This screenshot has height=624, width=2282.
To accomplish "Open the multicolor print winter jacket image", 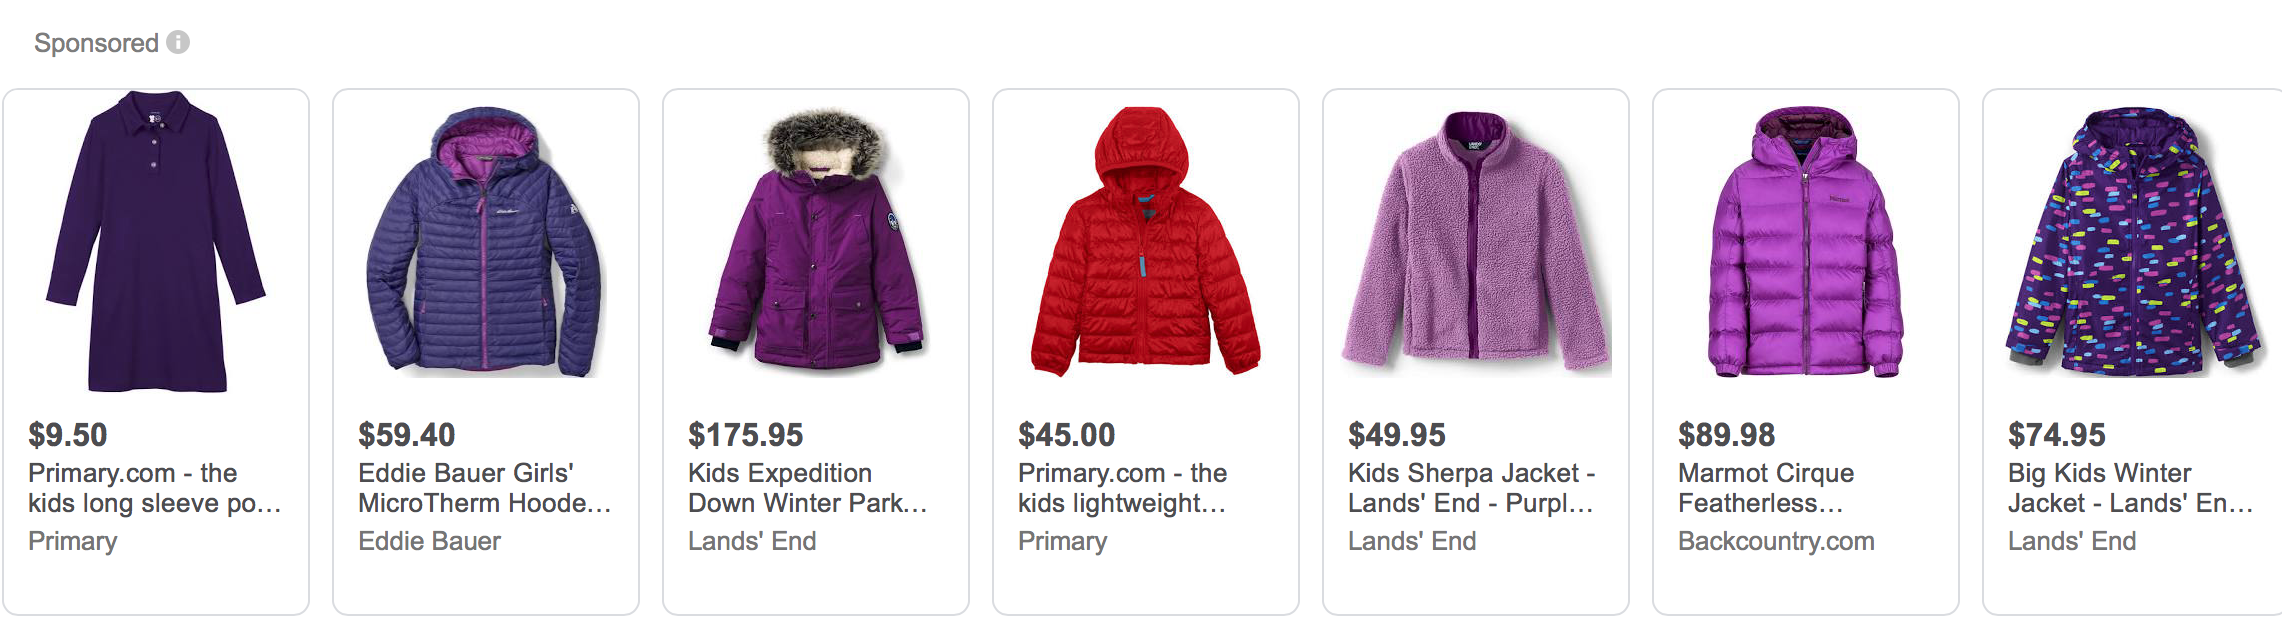I will click(2133, 242).
